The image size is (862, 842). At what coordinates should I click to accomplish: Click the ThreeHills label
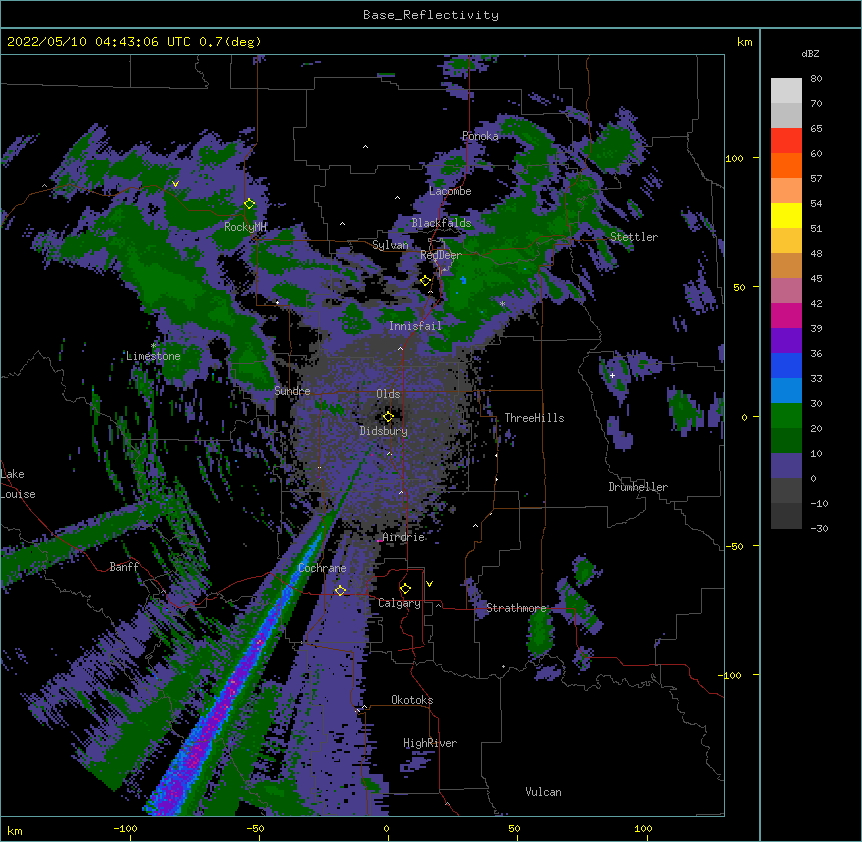tap(534, 418)
